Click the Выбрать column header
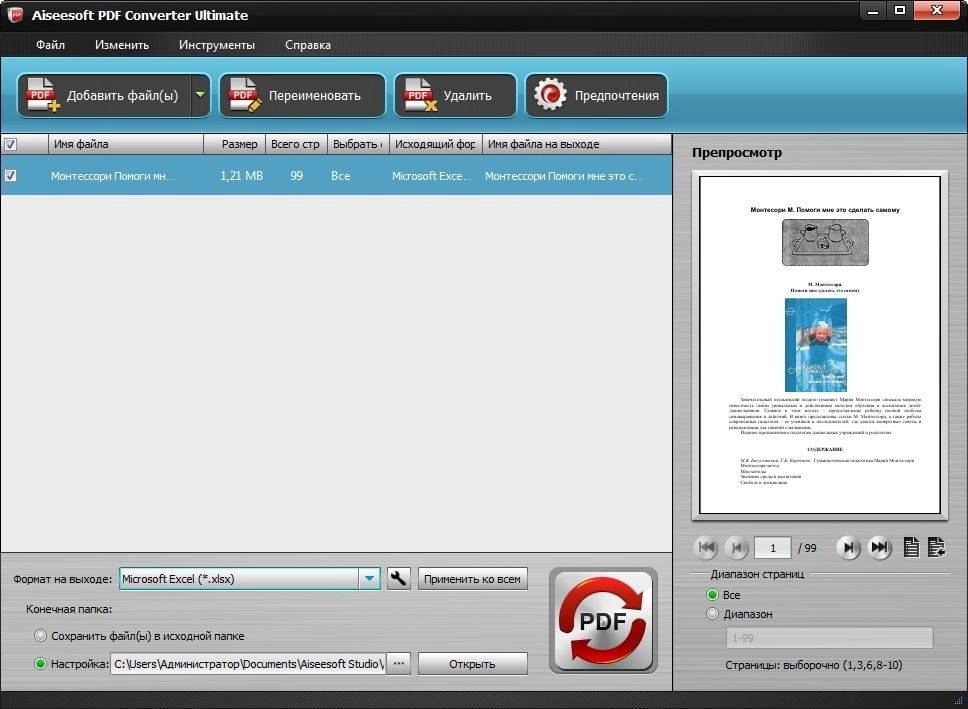 pyautogui.click(x=358, y=144)
